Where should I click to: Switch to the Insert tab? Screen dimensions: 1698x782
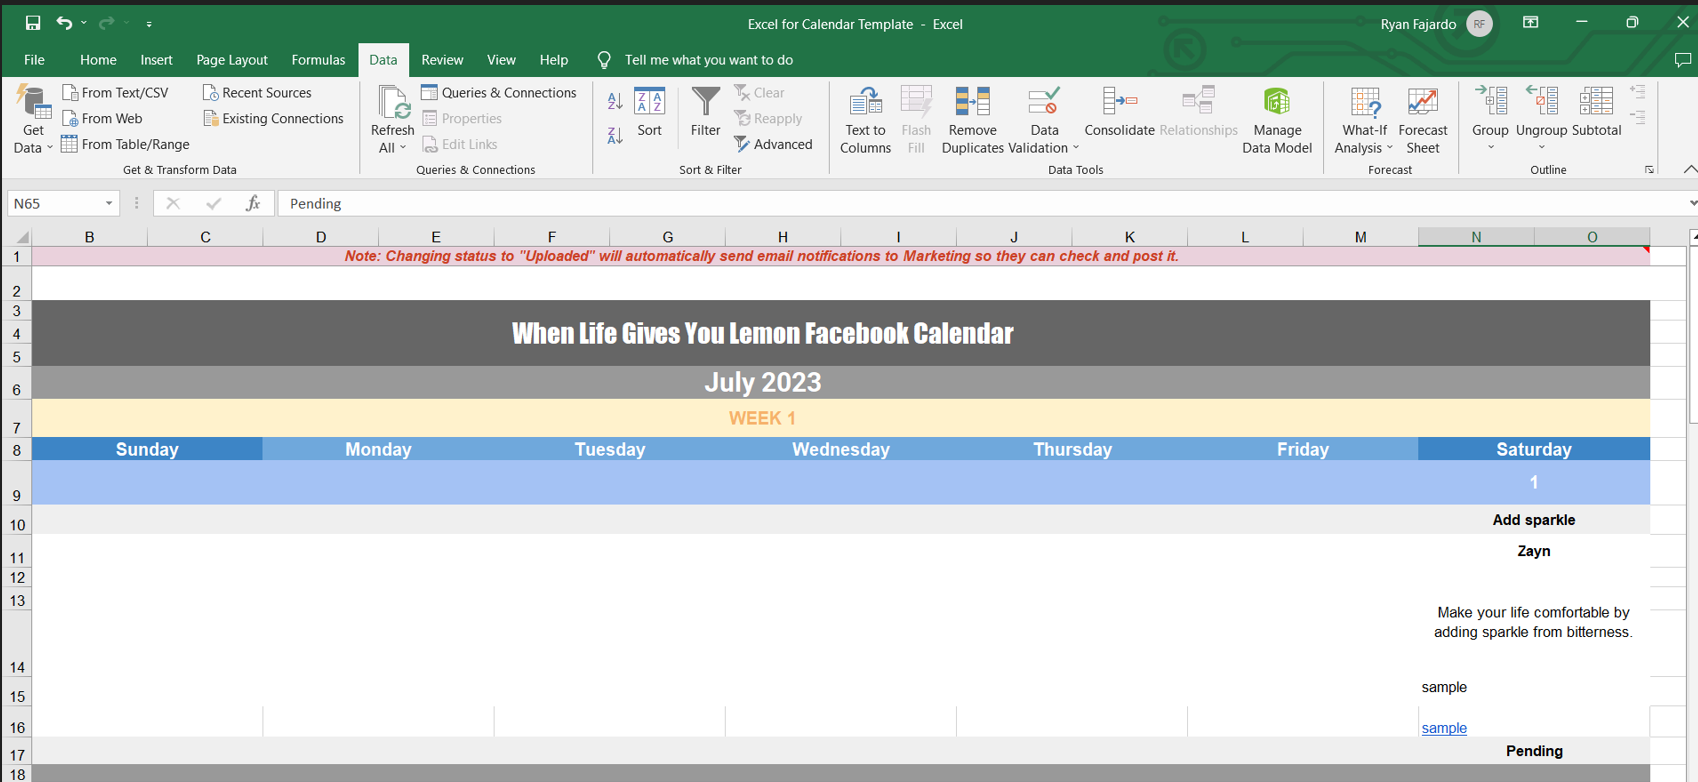(x=156, y=60)
